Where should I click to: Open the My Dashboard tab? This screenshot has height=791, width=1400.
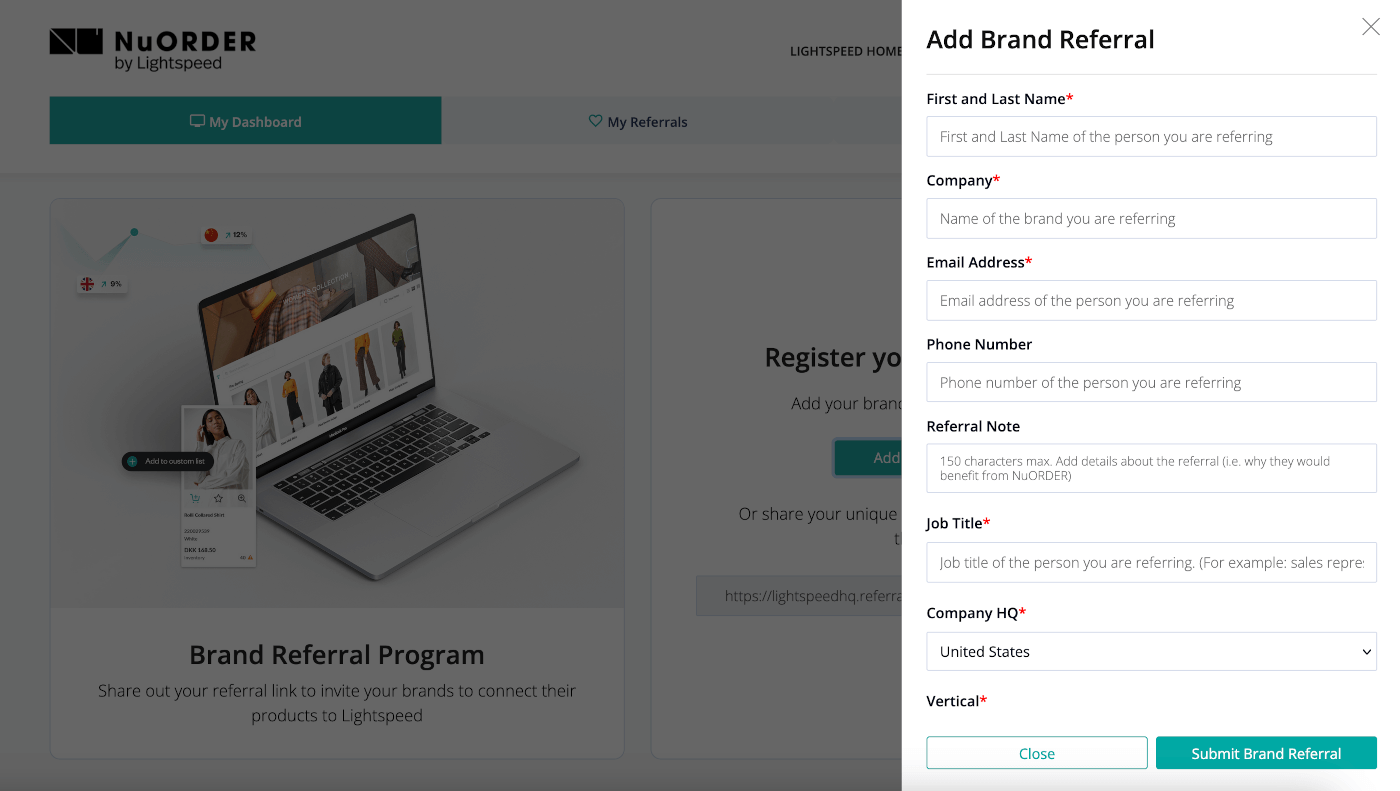click(x=245, y=121)
